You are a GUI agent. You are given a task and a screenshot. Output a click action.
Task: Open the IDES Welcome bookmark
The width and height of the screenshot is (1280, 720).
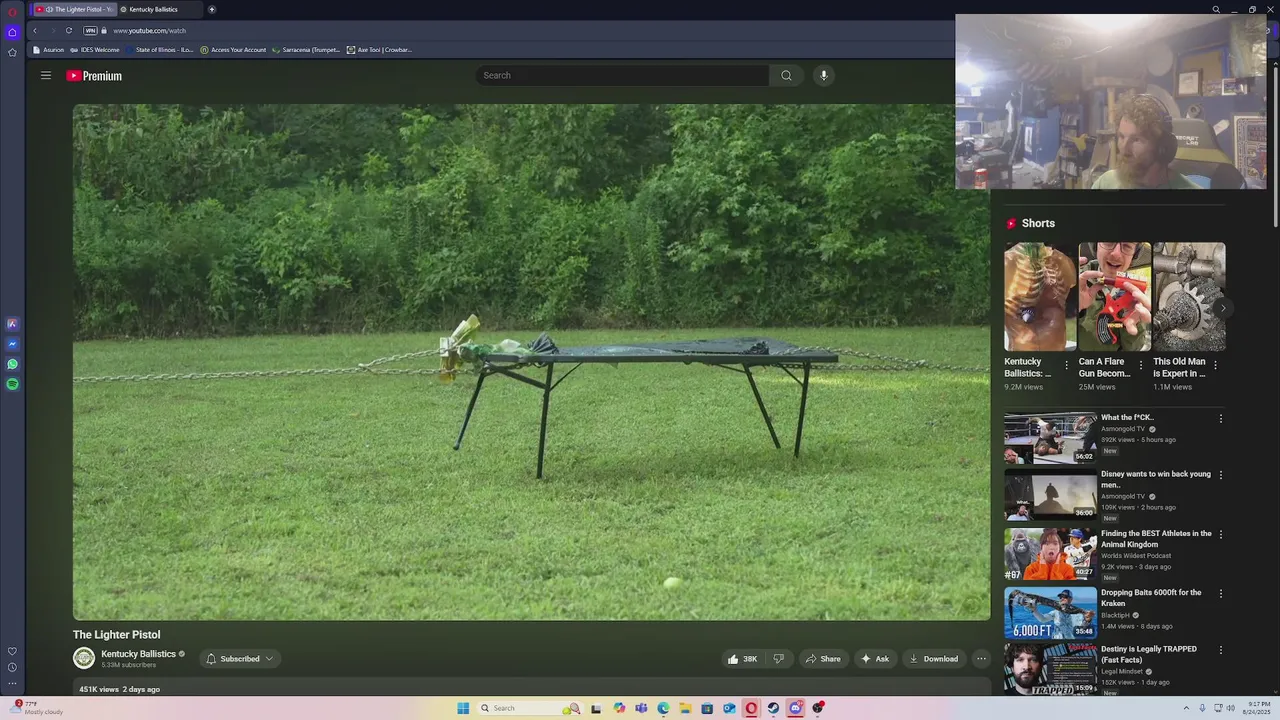pos(95,50)
